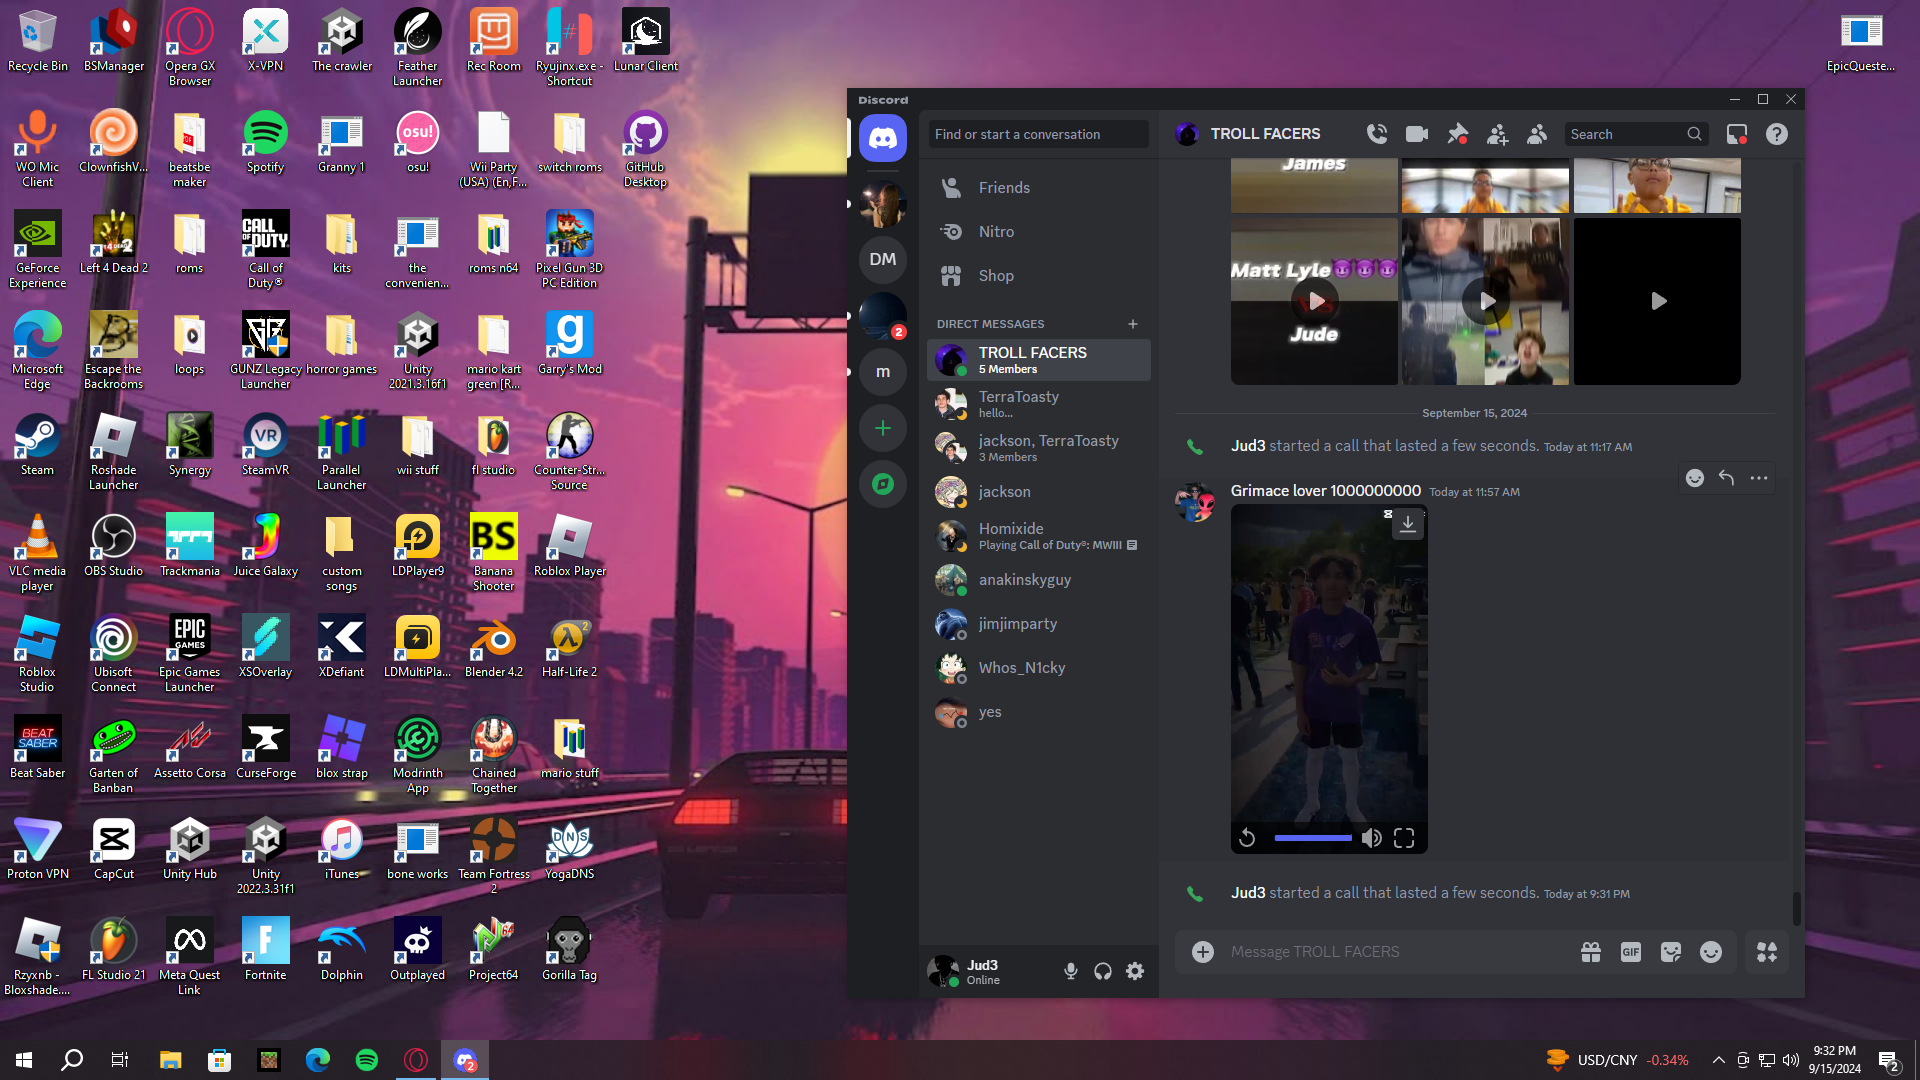
Task: Deafen audio with the headphones icon
Action: (x=1102, y=971)
